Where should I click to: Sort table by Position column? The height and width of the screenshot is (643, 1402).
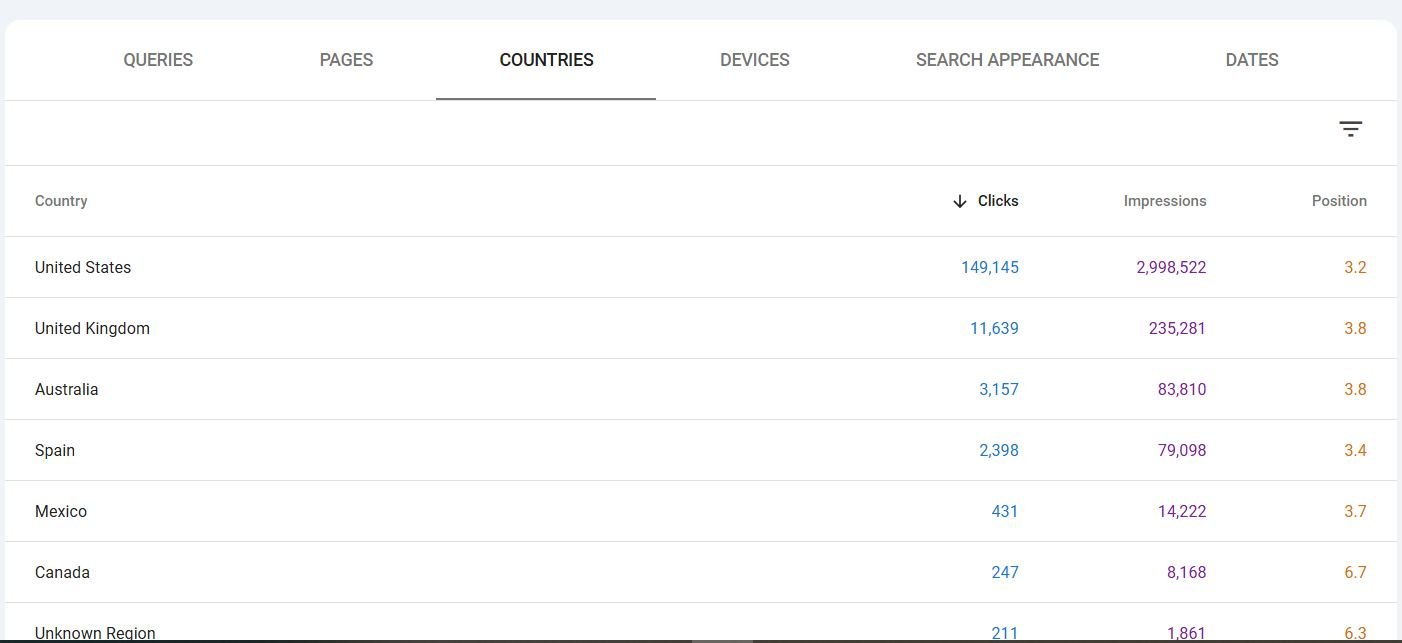pos(1339,201)
